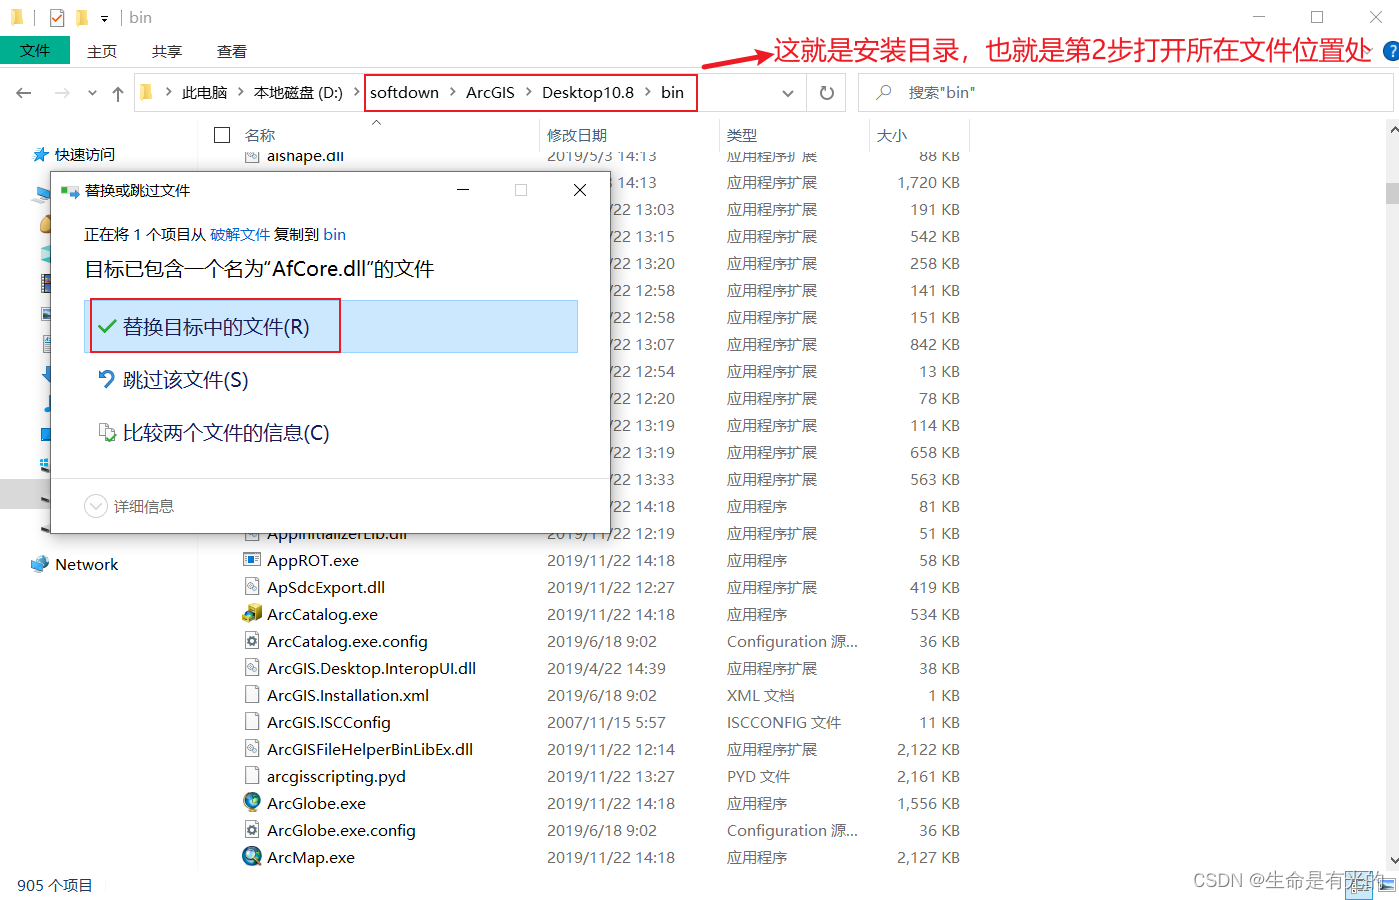Click the properties checkmark icon in titlebar

[57, 18]
